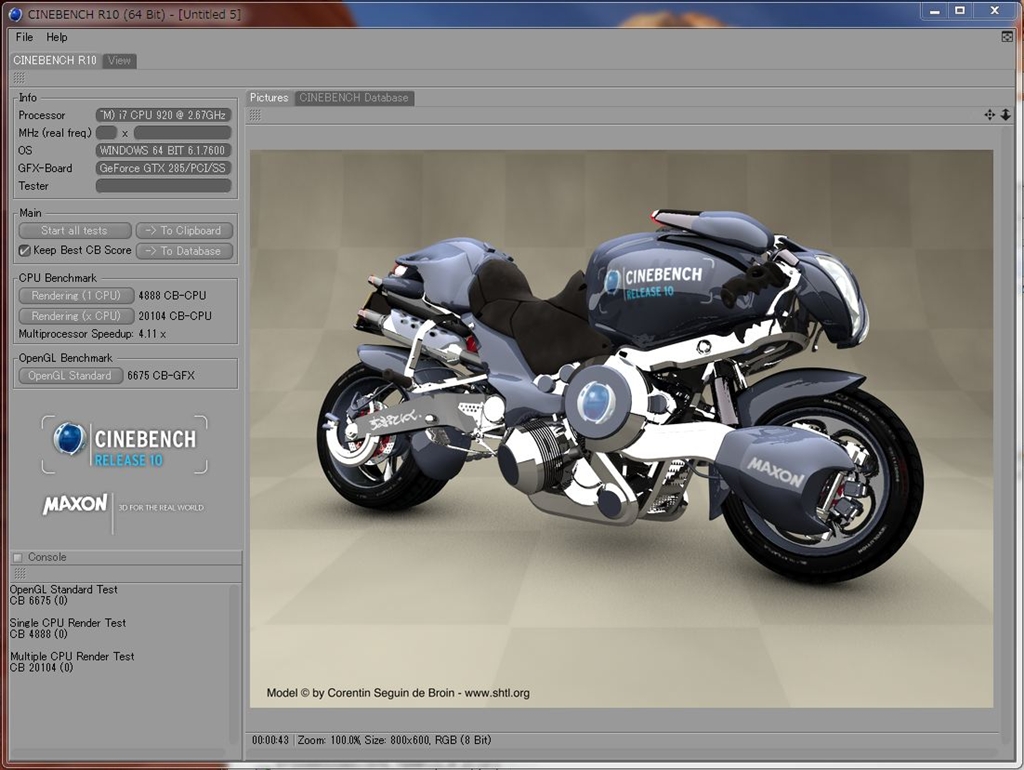Open the Help menu

click(57, 37)
